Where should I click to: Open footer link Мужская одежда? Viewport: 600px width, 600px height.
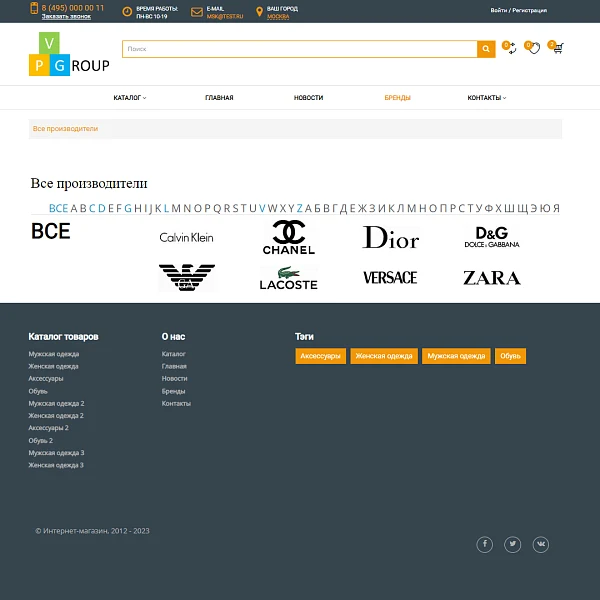pyautogui.click(x=54, y=354)
